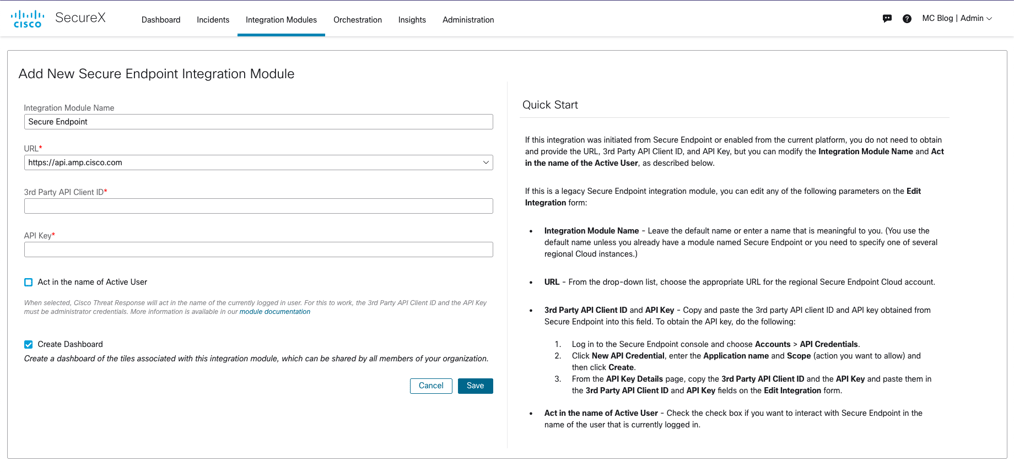The width and height of the screenshot is (1014, 472).
Task: Expand the MC Blog Admin user menu
Action: [956, 19]
